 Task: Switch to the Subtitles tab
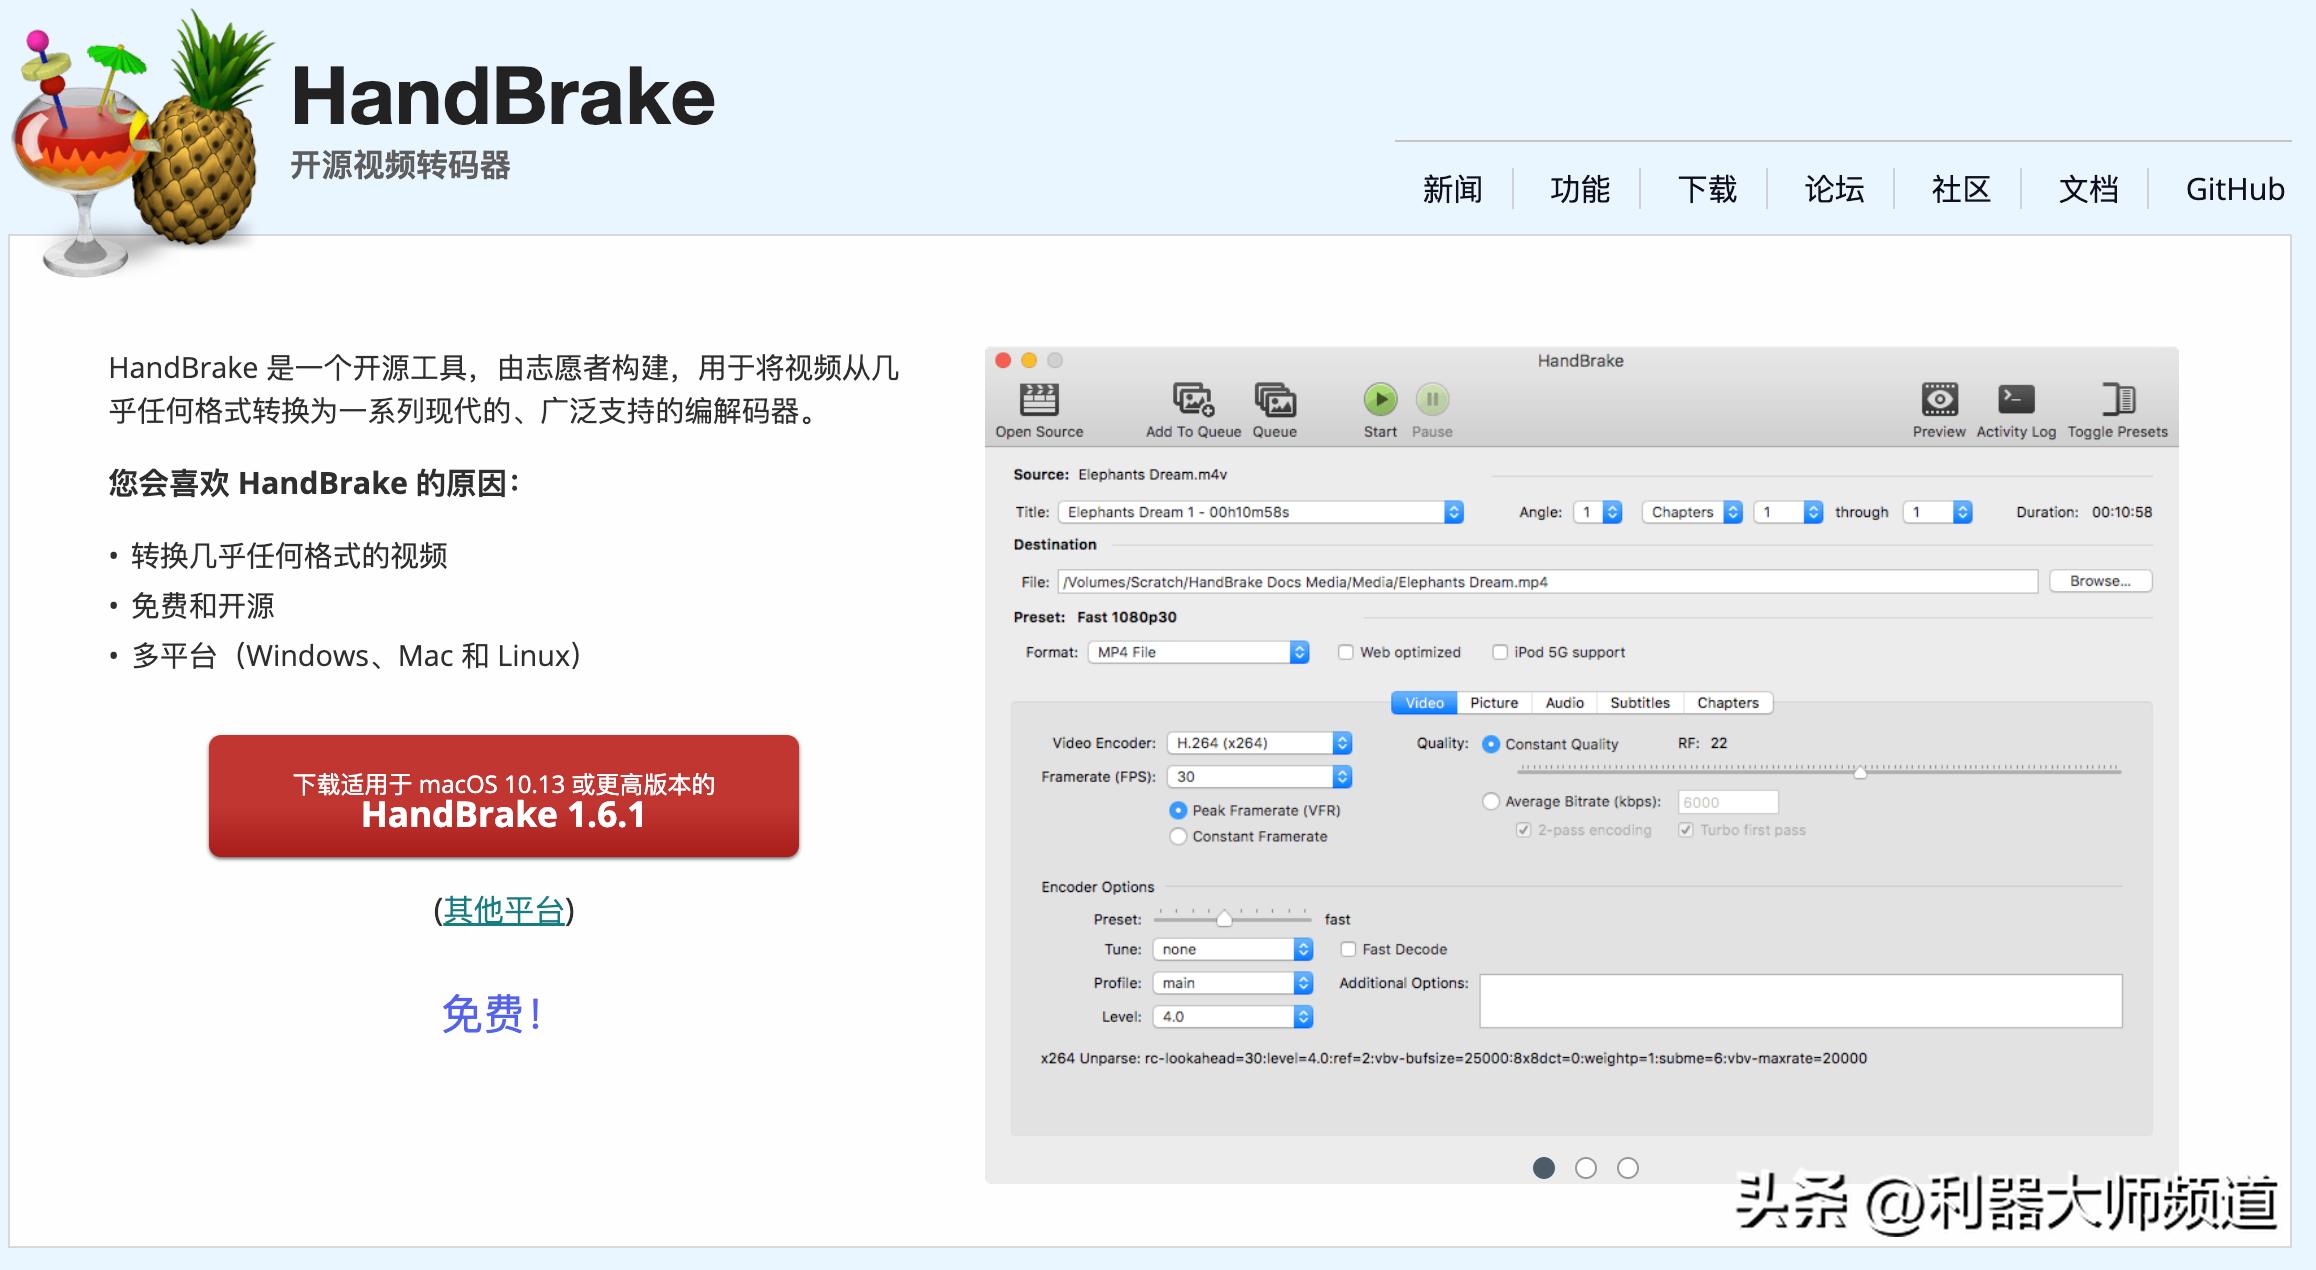pos(1639,703)
